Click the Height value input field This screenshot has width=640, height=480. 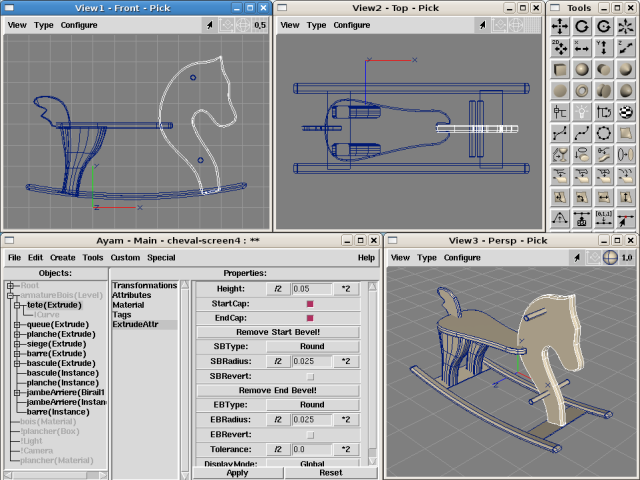pos(312,289)
